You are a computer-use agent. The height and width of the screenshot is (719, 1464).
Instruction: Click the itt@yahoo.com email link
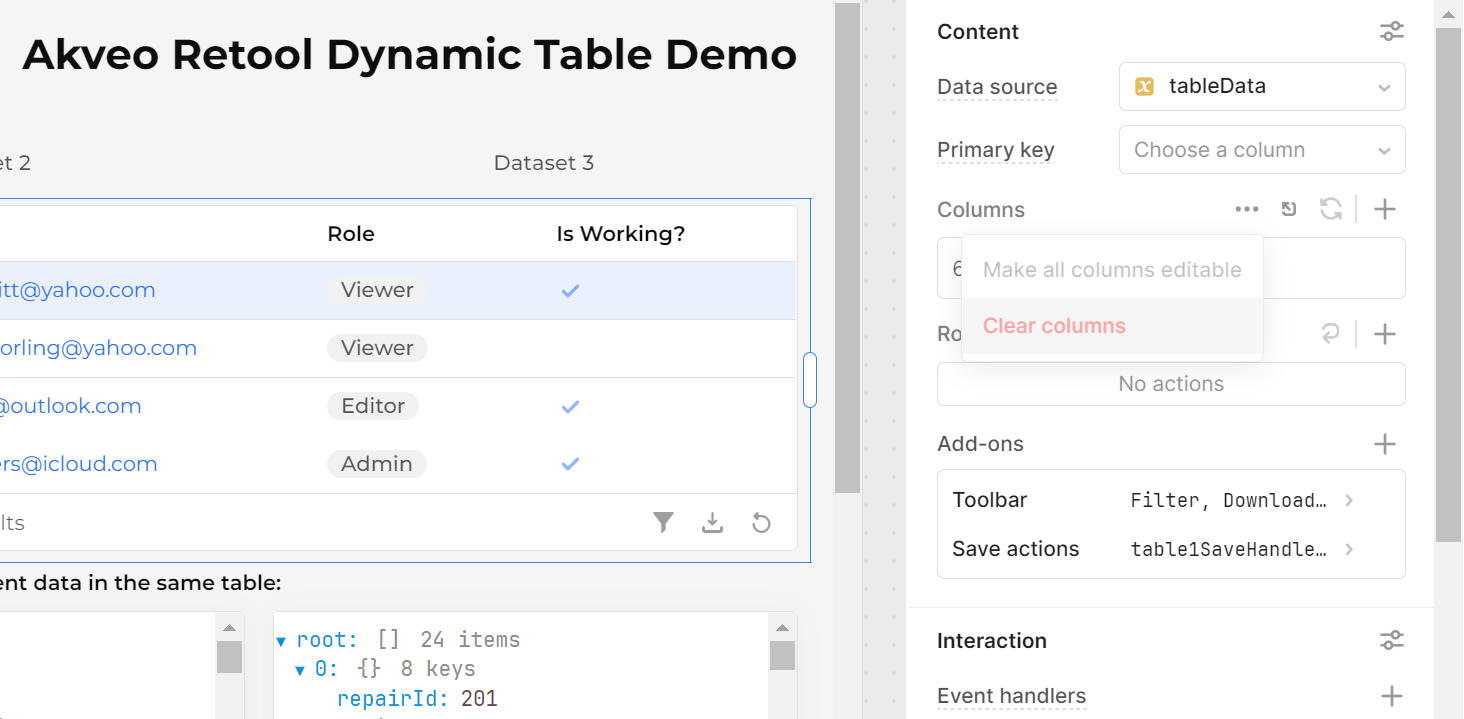(x=77, y=290)
